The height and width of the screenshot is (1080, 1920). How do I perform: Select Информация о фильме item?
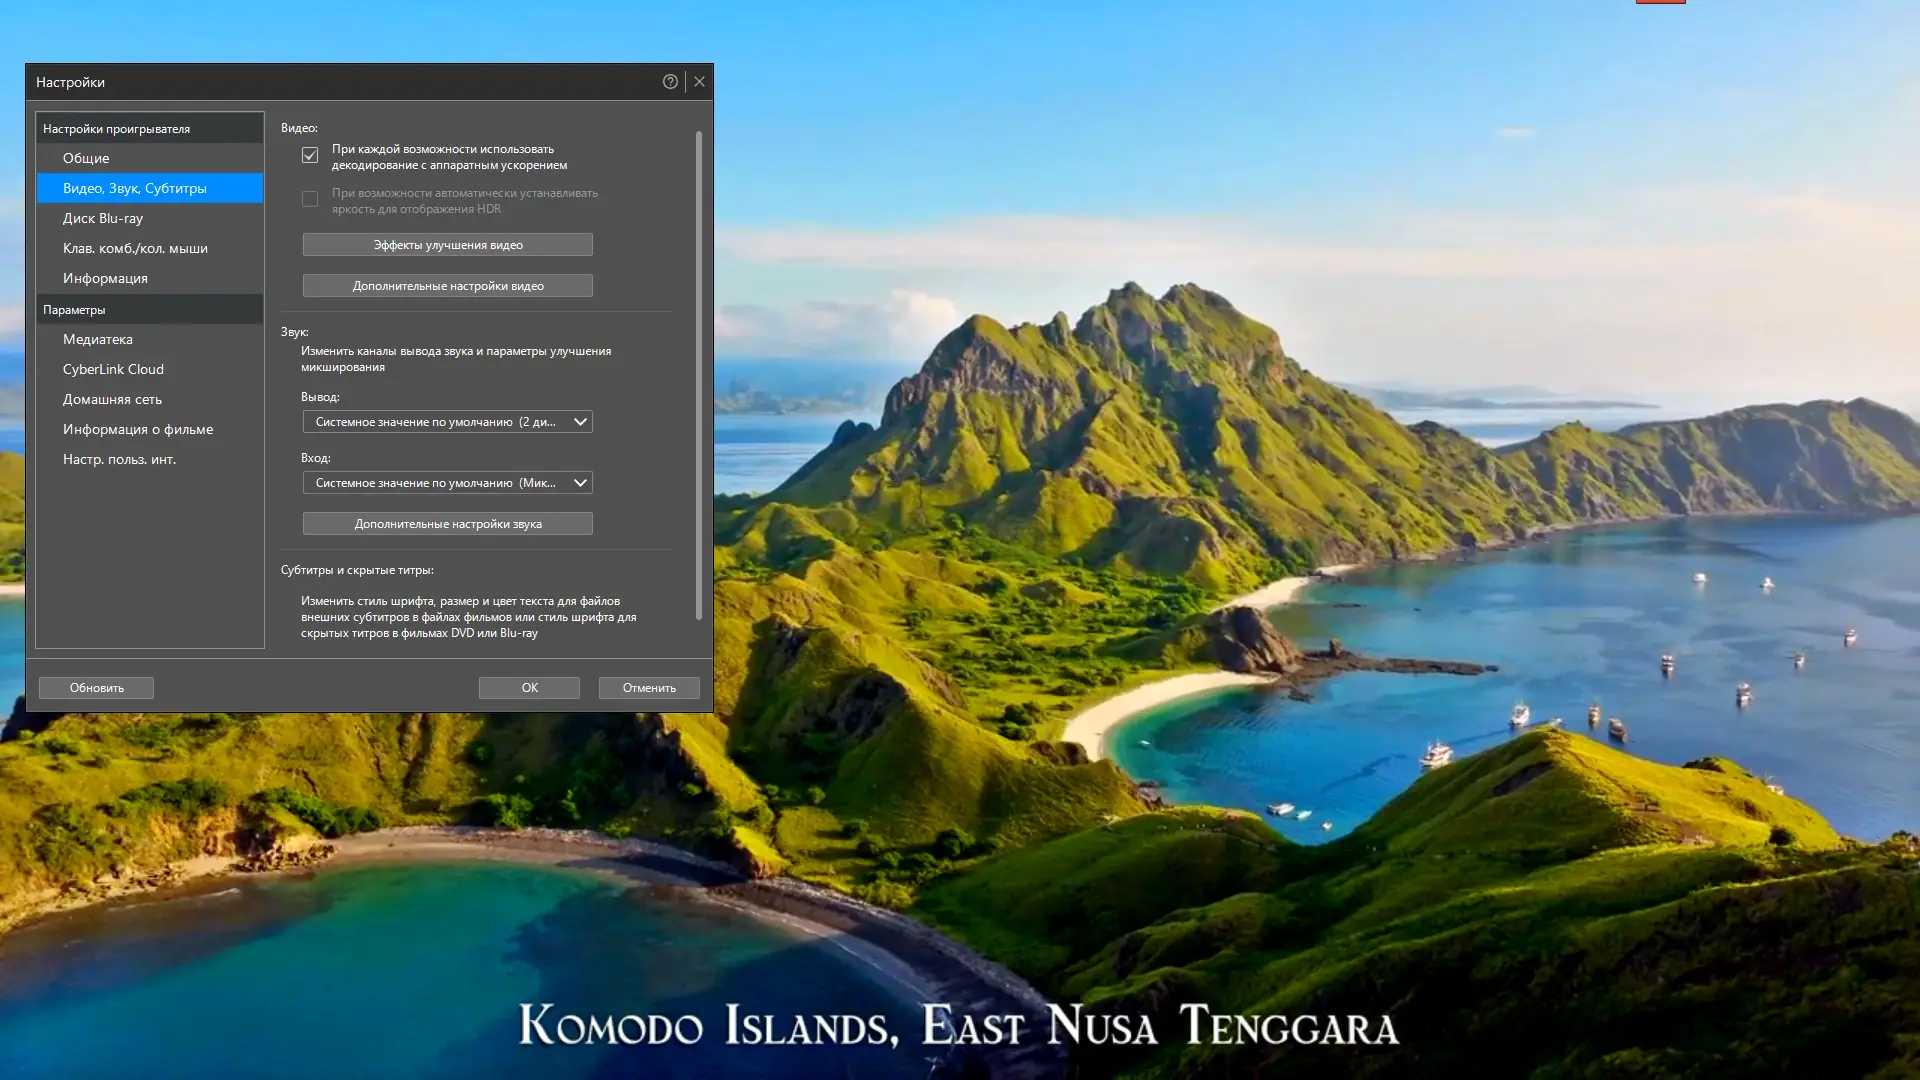pyautogui.click(x=138, y=429)
